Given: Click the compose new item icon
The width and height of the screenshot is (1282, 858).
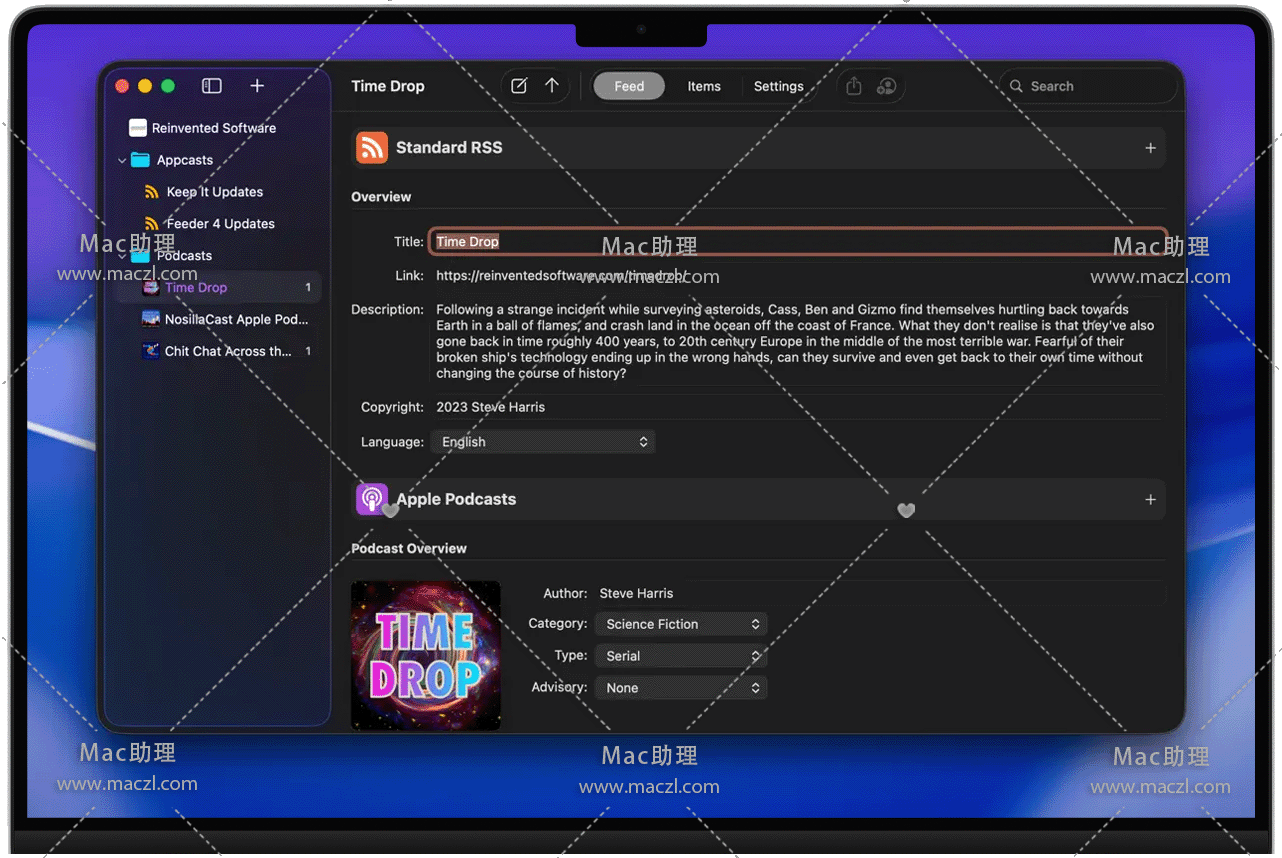Looking at the screenshot, I should (x=519, y=86).
